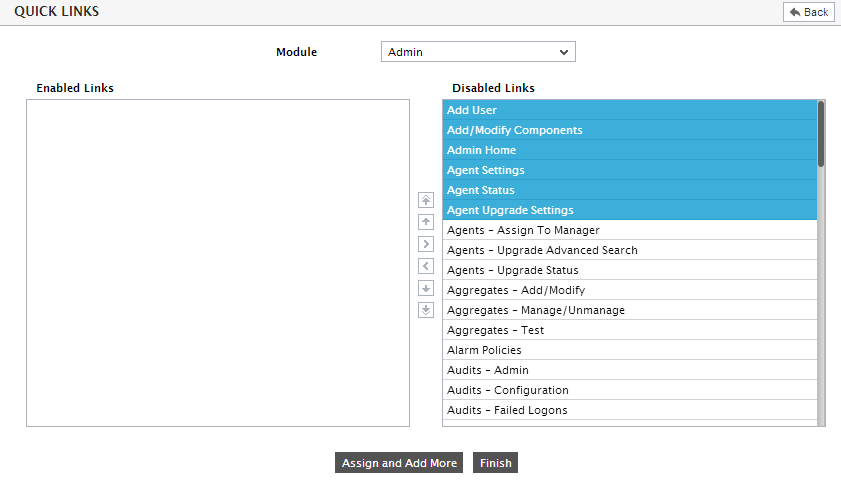Click the move up arrow icon
Image resolution: width=841 pixels, height=487 pixels.
pos(426,222)
